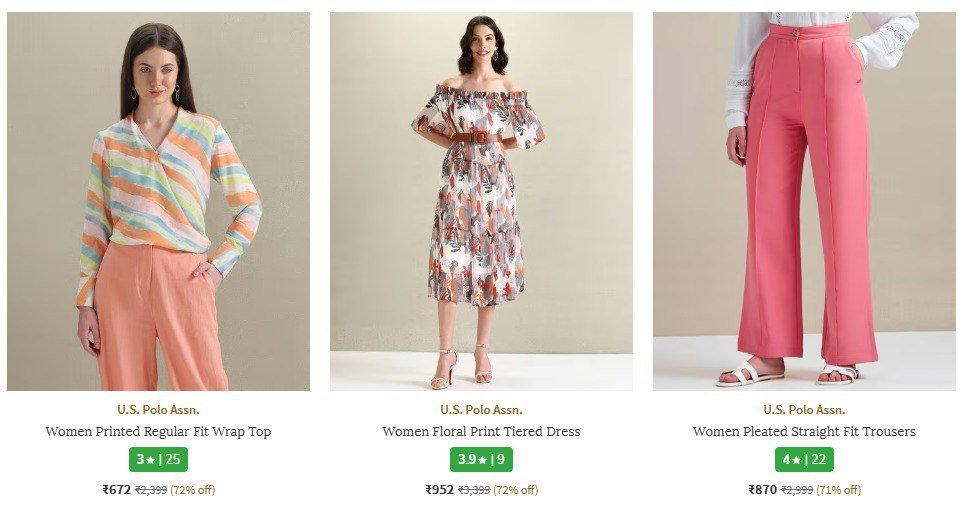Click the ₹870 price of Trousers
967x522 pixels.
(x=762, y=490)
